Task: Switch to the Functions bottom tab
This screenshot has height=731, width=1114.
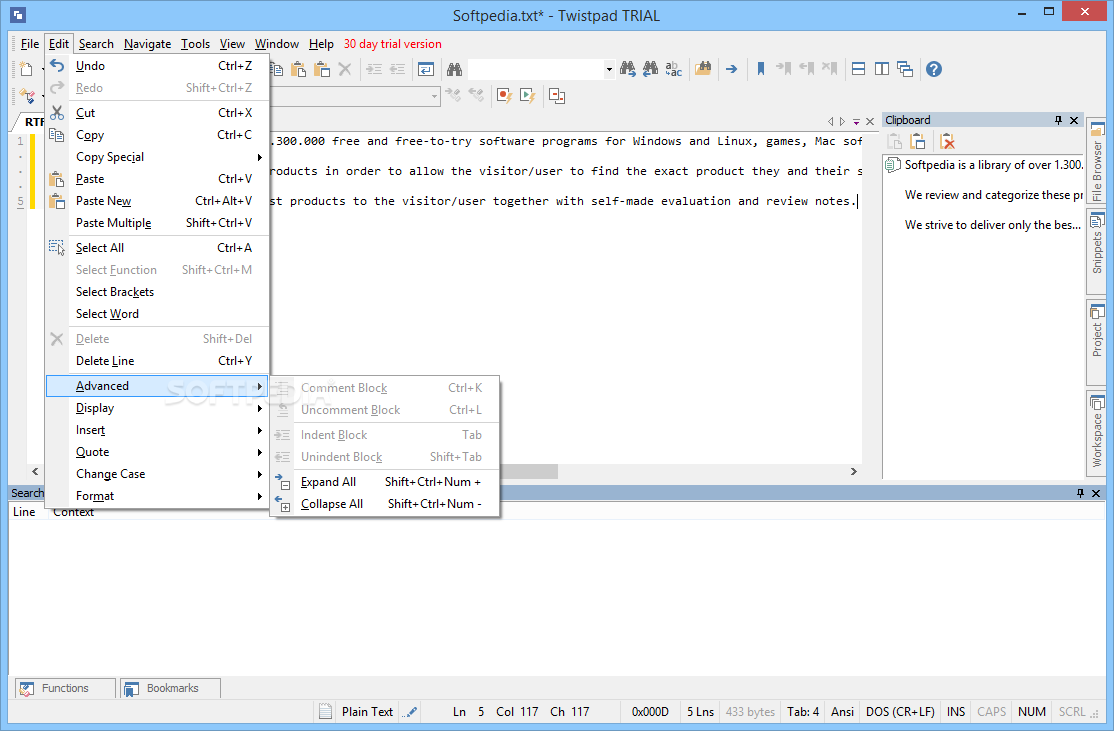Action: (x=65, y=688)
